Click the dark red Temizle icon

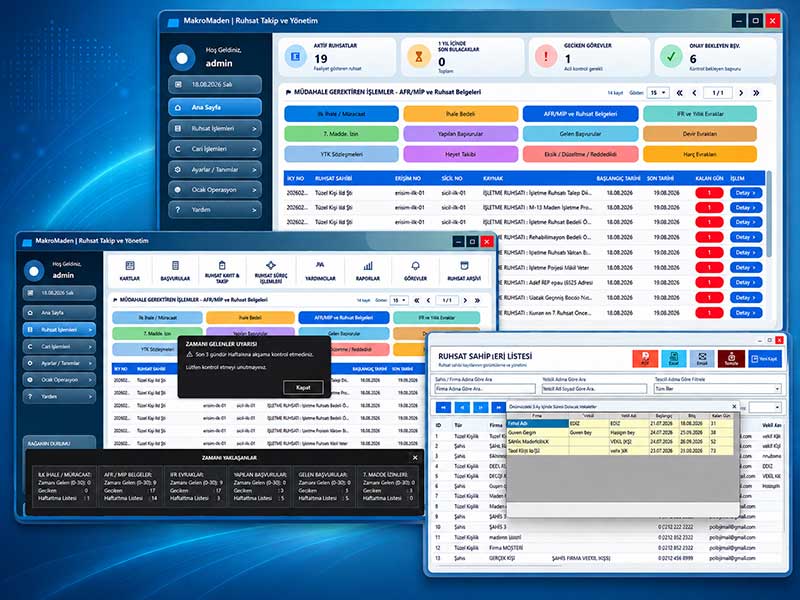pyautogui.click(x=731, y=359)
